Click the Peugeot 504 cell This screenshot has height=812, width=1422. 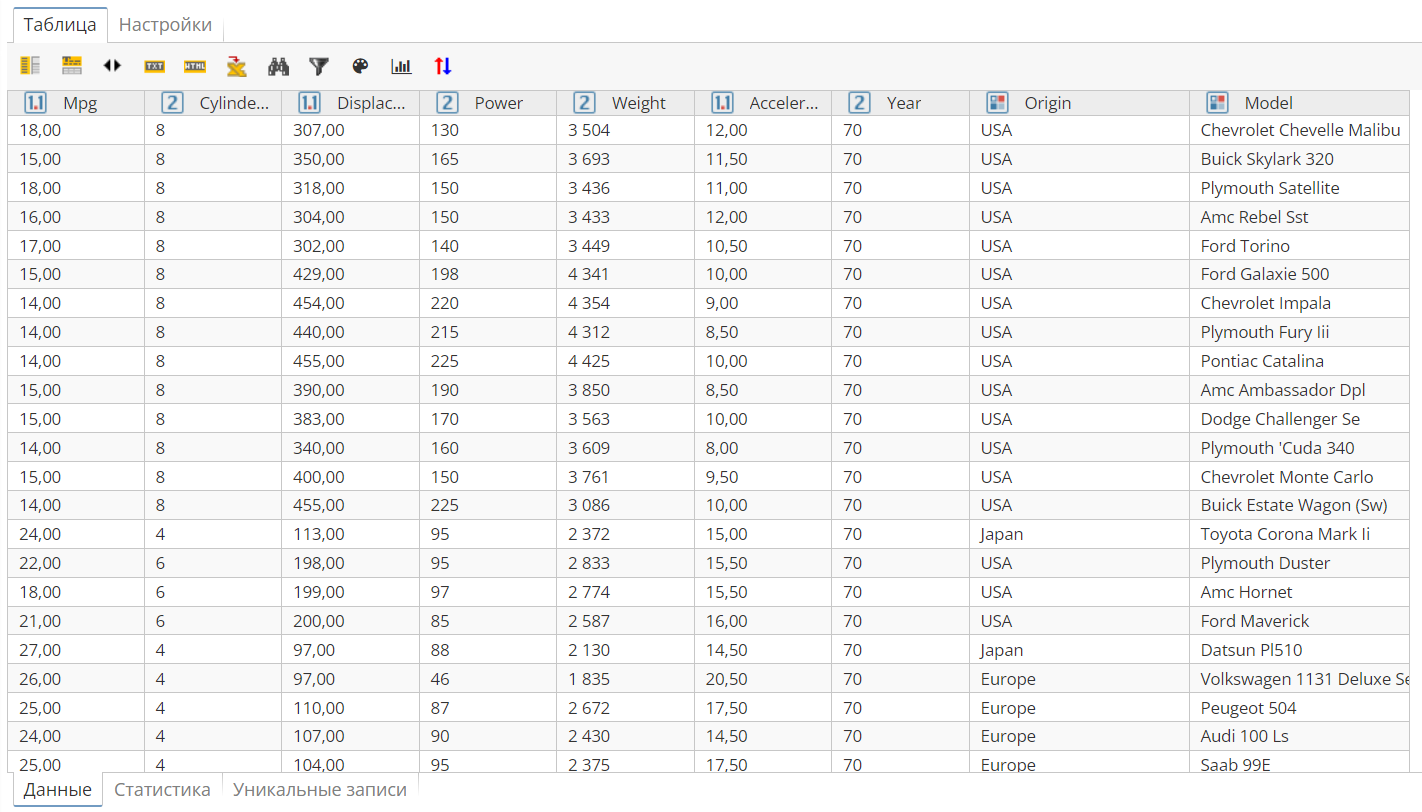point(1300,708)
